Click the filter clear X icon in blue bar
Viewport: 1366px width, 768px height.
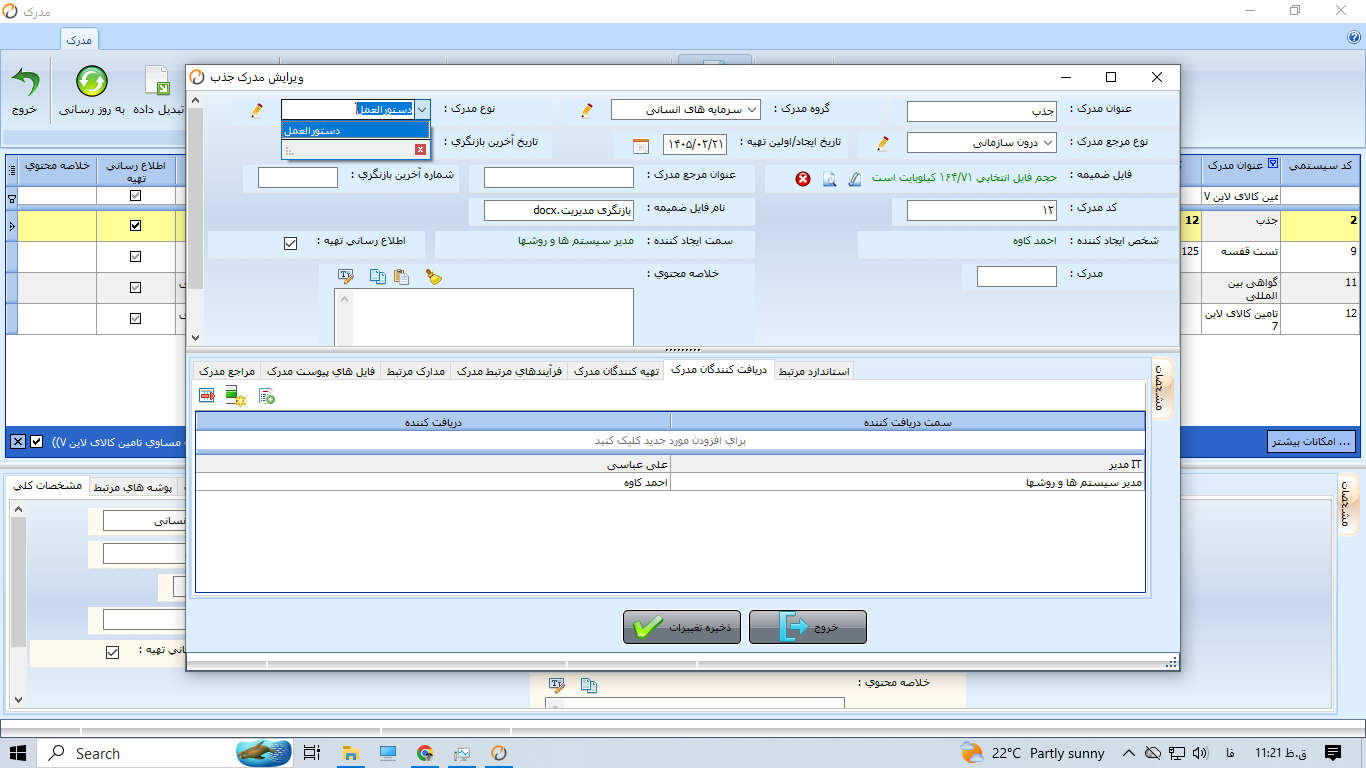[18, 441]
